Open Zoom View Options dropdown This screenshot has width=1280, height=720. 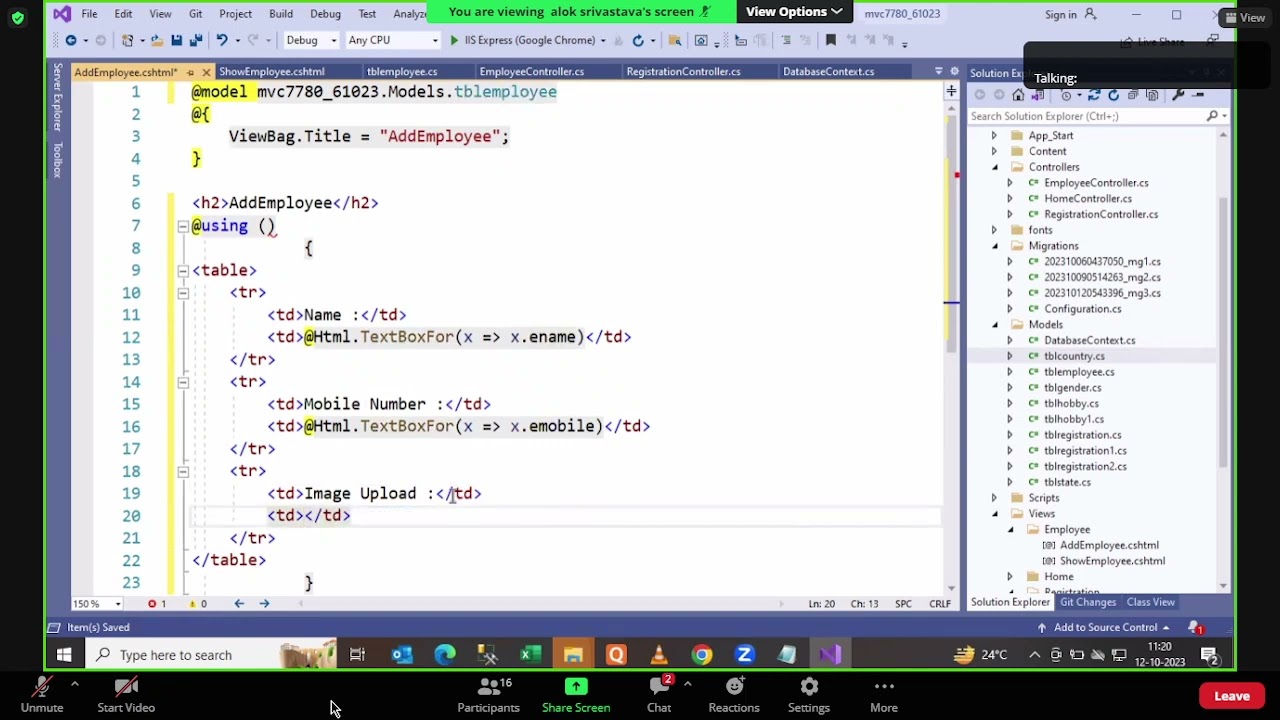[794, 12]
